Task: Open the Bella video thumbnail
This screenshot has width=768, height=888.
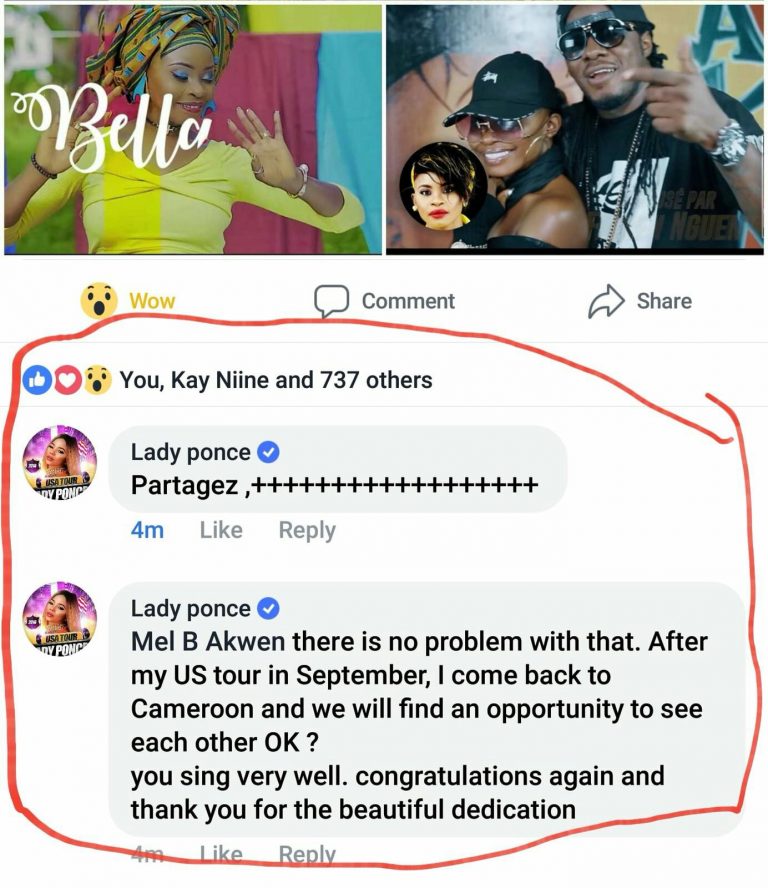Action: point(193,129)
